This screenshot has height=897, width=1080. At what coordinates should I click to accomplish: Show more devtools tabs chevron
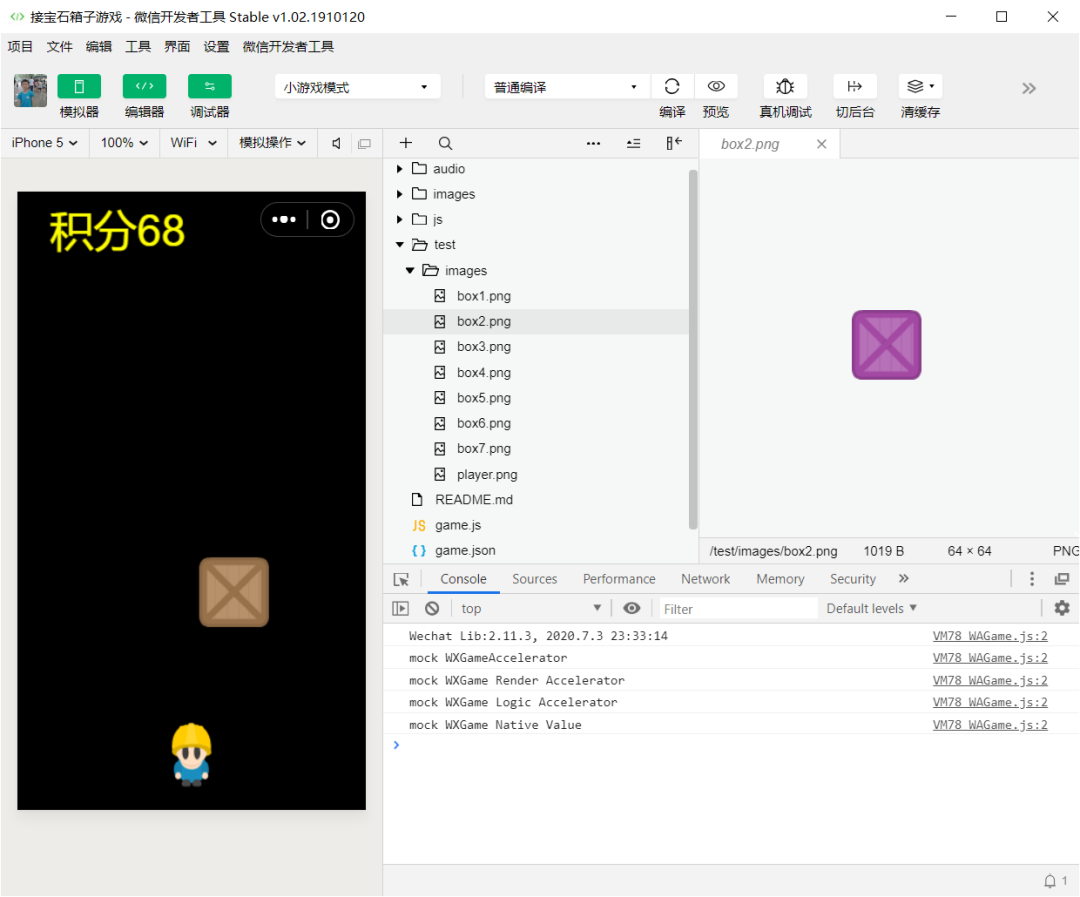coord(904,579)
